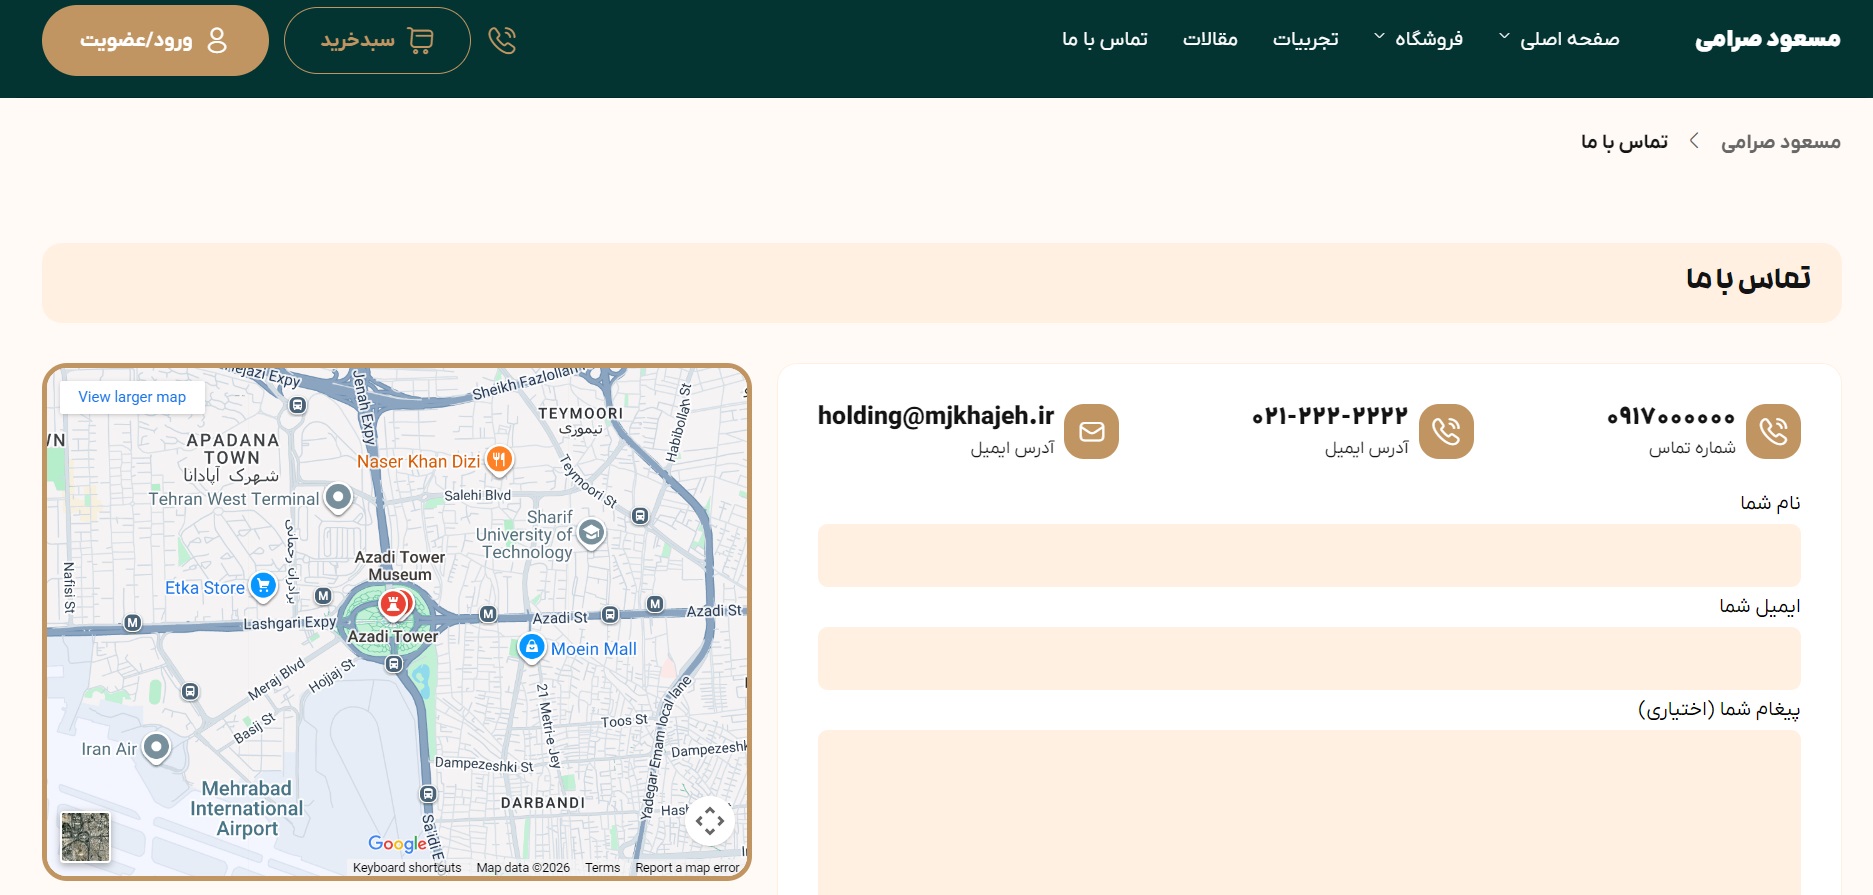Open the Experiences menu item
The image size is (1873, 895).
click(1305, 39)
